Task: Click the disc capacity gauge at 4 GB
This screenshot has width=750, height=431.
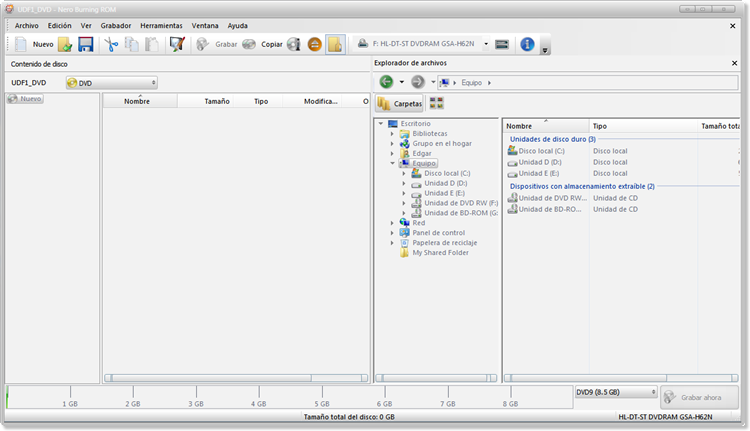Action: (x=259, y=397)
